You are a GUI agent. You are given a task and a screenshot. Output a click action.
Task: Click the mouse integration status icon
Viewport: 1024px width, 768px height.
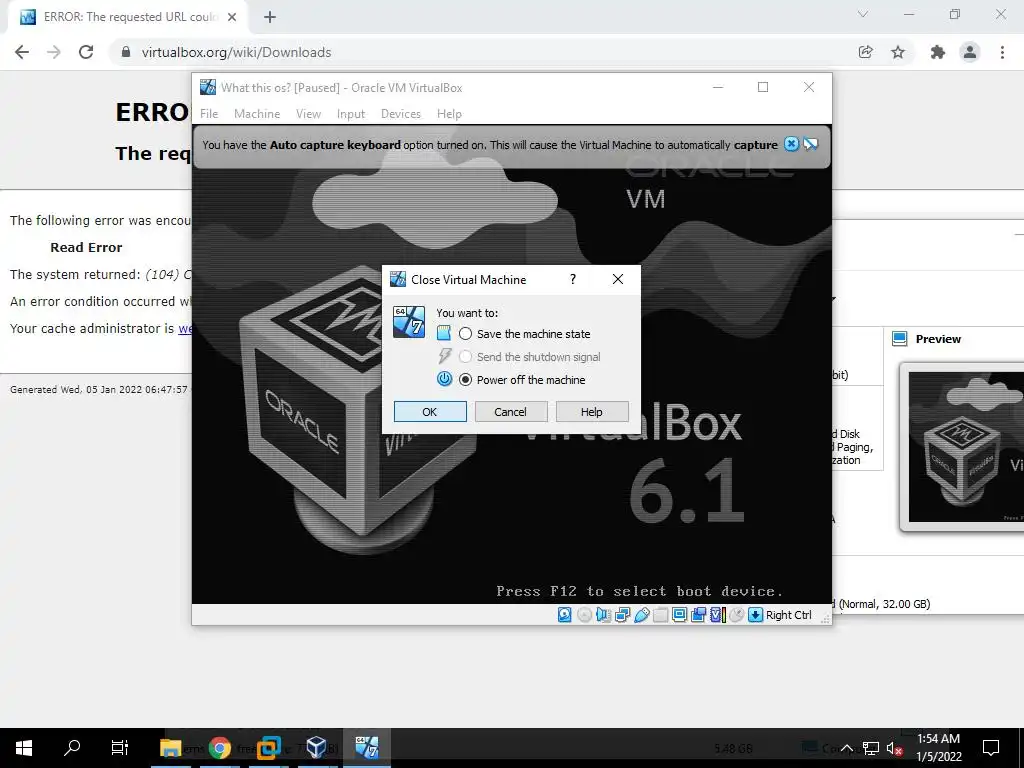(x=736, y=615)
